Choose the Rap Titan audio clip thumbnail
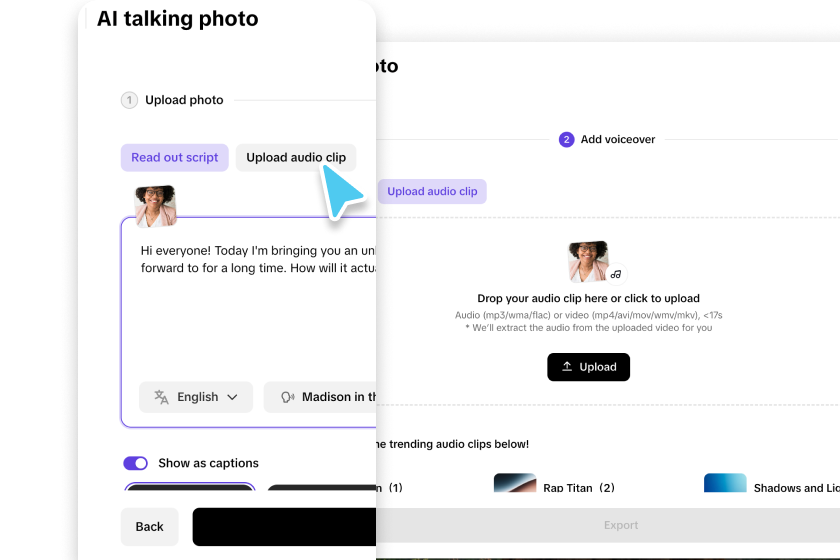 coord(515,484)
